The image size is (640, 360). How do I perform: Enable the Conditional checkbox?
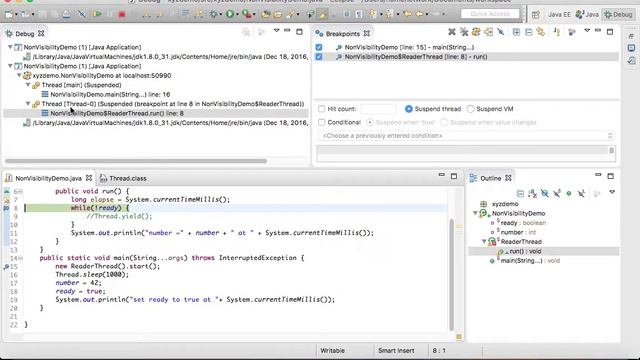(322, 122)
